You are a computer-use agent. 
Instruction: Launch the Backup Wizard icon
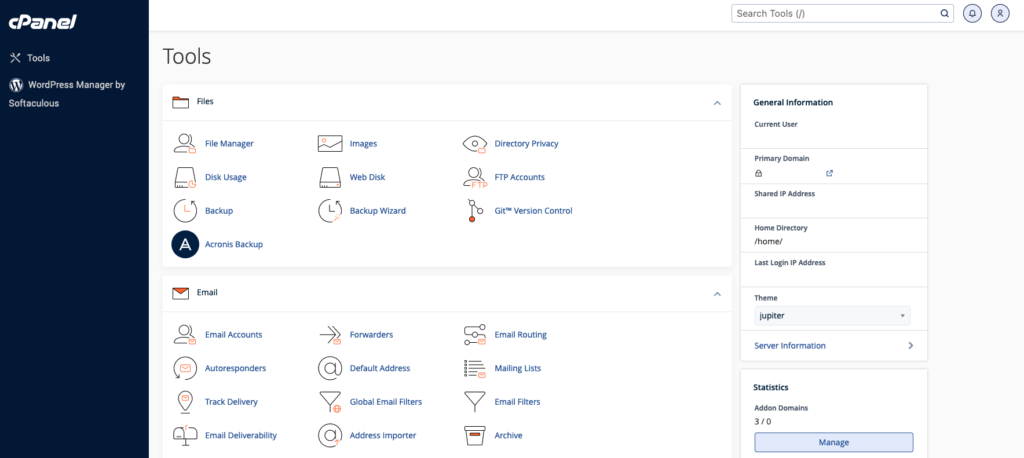(330, 211)
